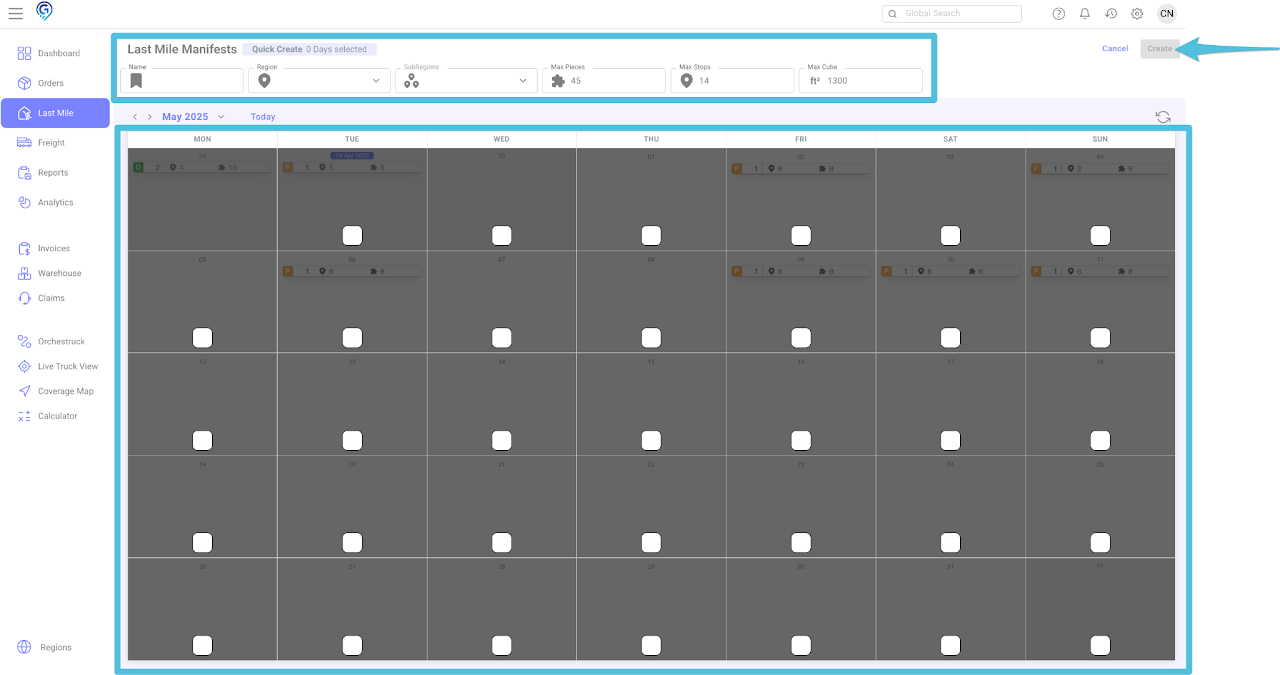
Task: Click the Max Pieces field
Action: pyautogui.click(x=604, y=81)
